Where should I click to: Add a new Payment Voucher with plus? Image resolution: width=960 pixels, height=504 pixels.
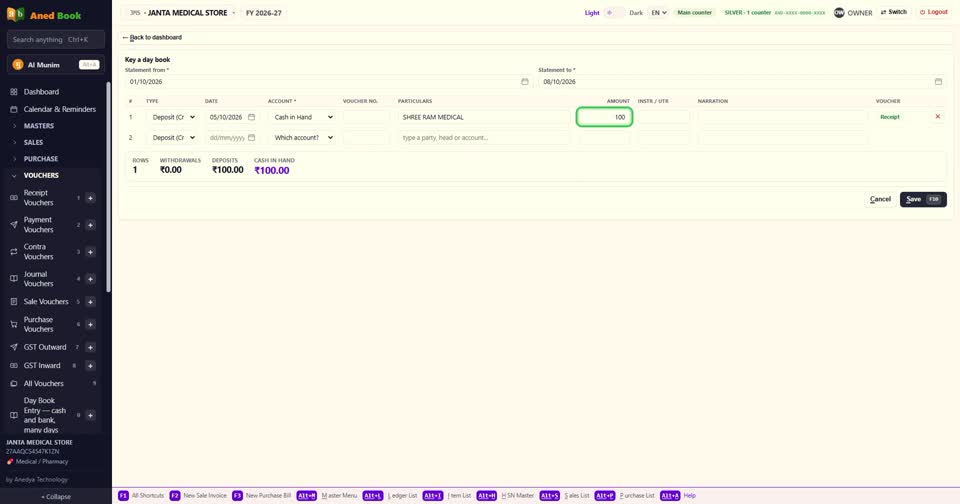tap(90, 225)
